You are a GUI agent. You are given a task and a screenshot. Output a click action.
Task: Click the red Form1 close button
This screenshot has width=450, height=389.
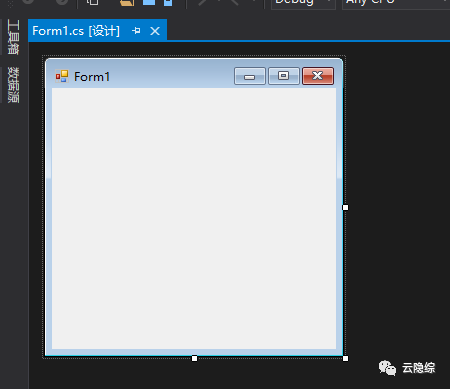318,76
